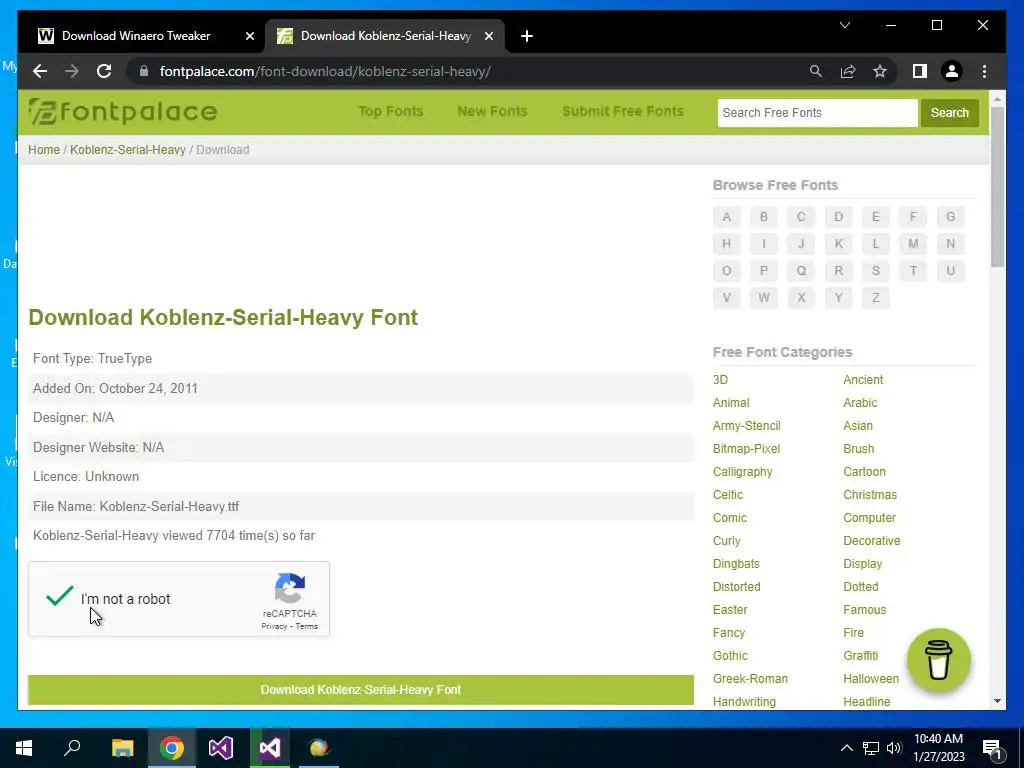Open the notification center icon
Image resolution: width=1024 pixels, height=768 pixels.
(x=992, y=748)
